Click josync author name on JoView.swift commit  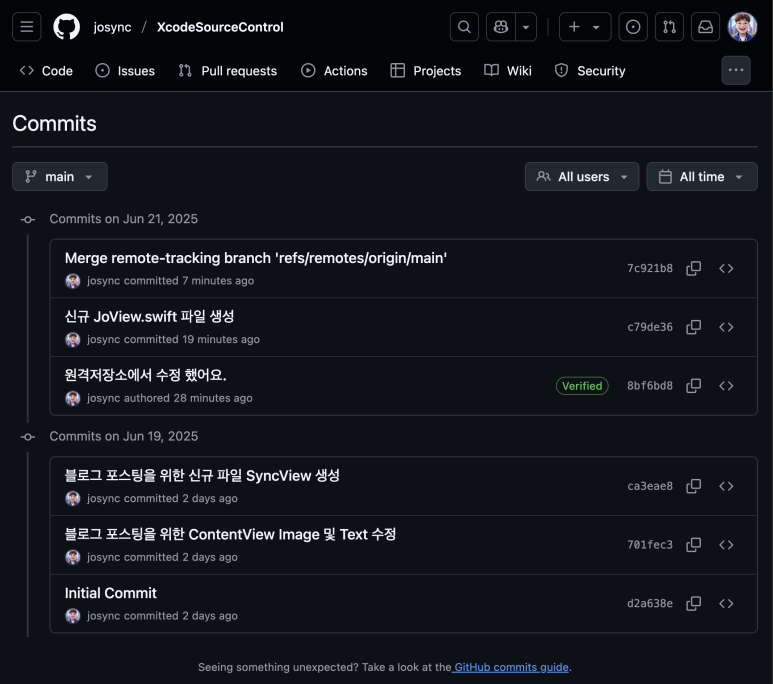[x=104, y=339]
